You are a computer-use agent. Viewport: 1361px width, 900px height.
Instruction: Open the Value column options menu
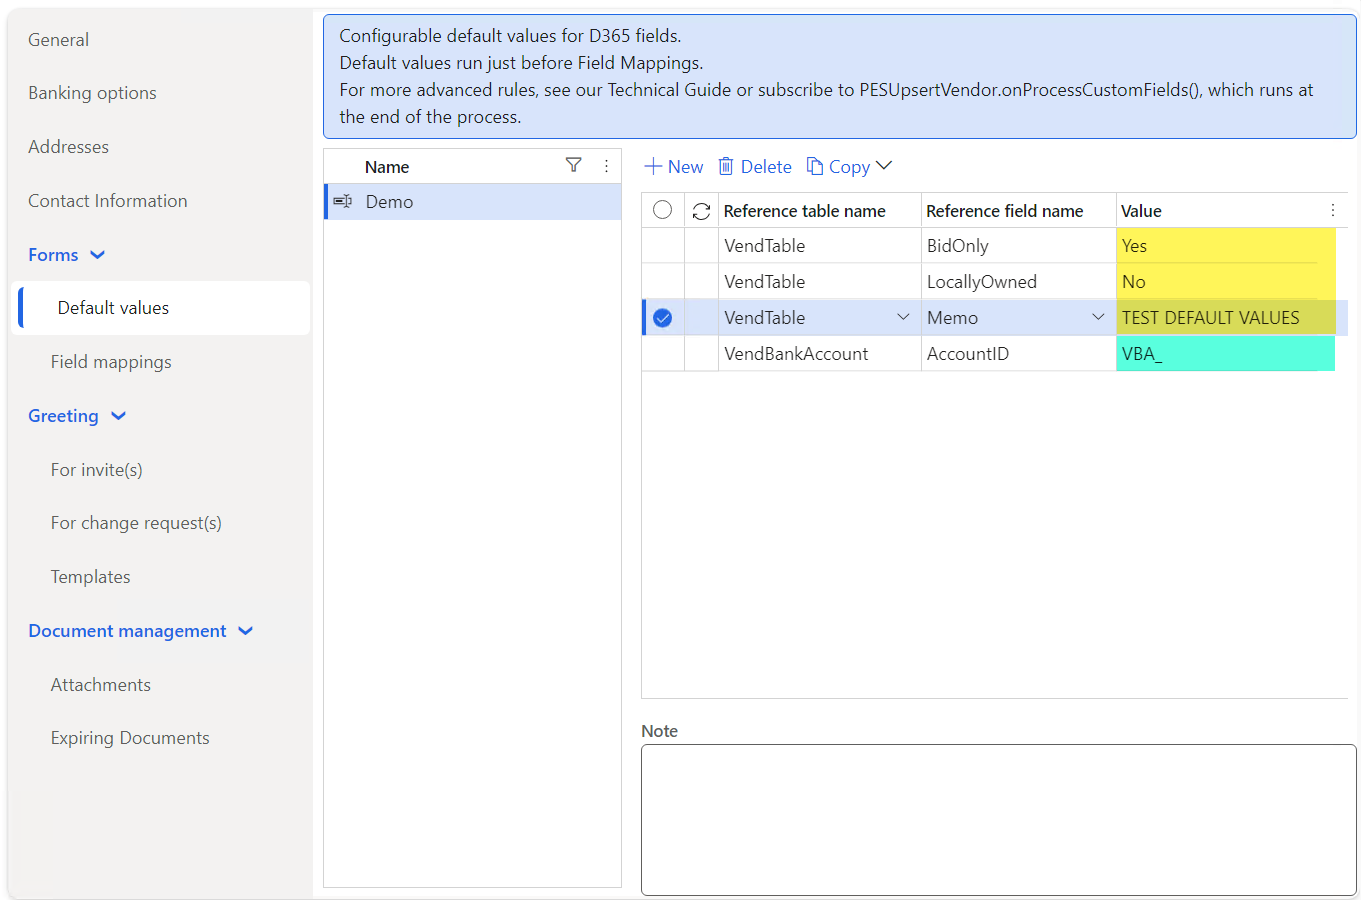pyautogui.click(x=1332, y=210)
